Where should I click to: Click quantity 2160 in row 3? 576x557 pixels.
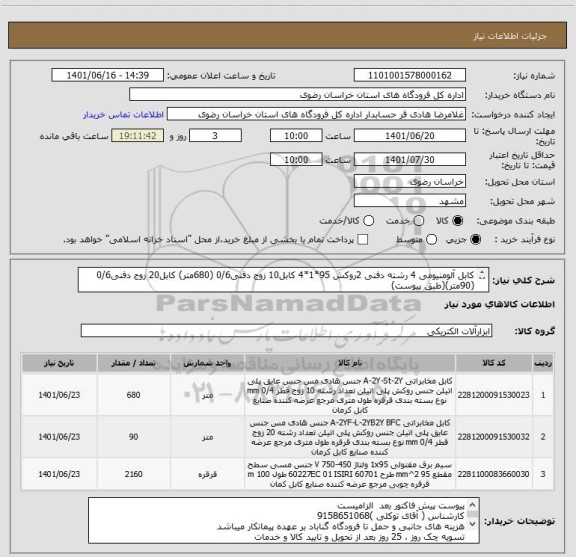133,474
